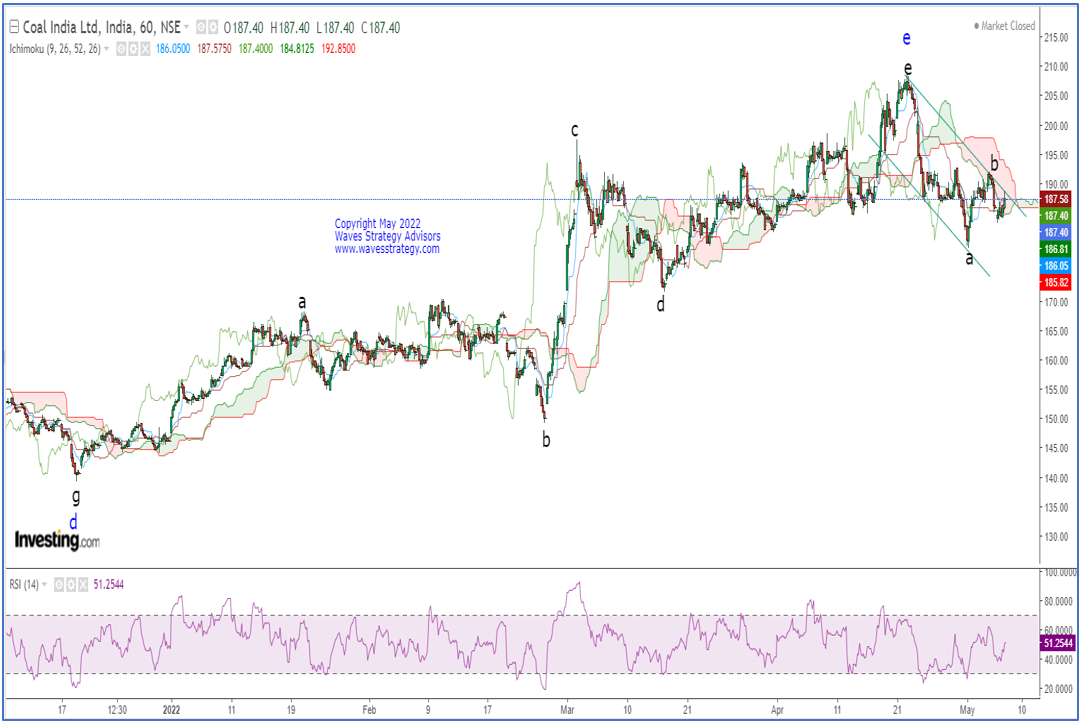Click the wave label g near December low
1083x724 pixels.
(76, 496)
